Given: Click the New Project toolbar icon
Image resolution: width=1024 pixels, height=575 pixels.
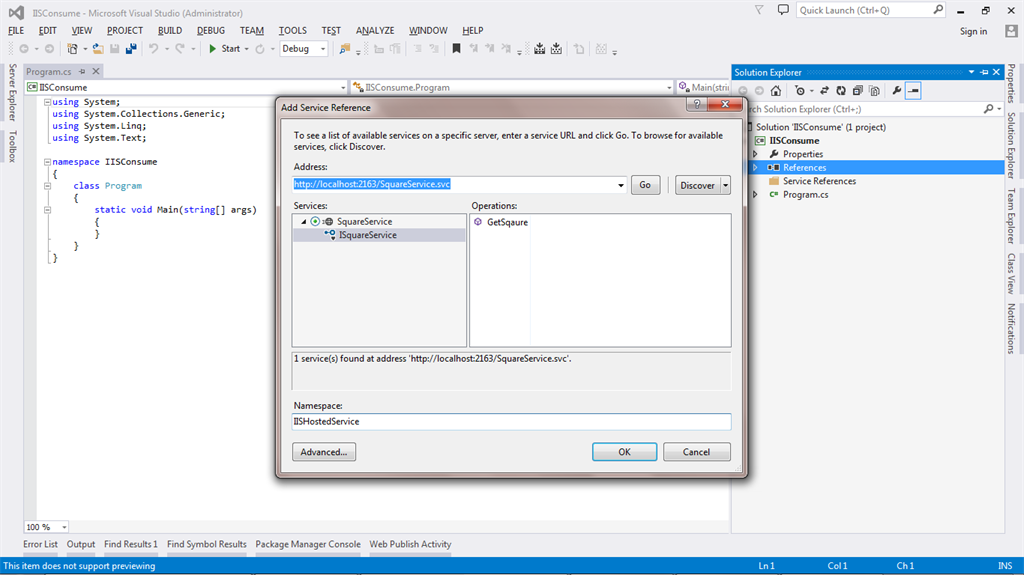Looking at the screenshot, I should [72, 49].
